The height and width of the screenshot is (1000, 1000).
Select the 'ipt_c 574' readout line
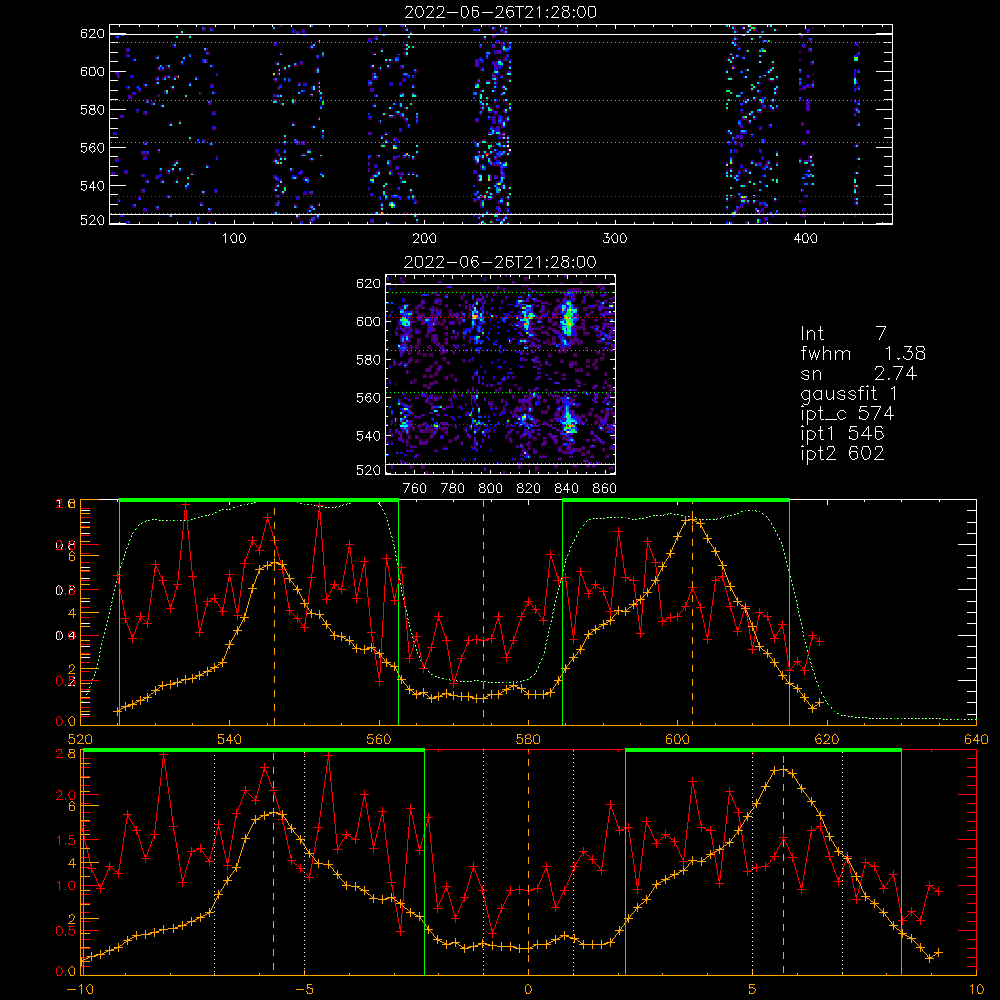(x=847, y=413)
